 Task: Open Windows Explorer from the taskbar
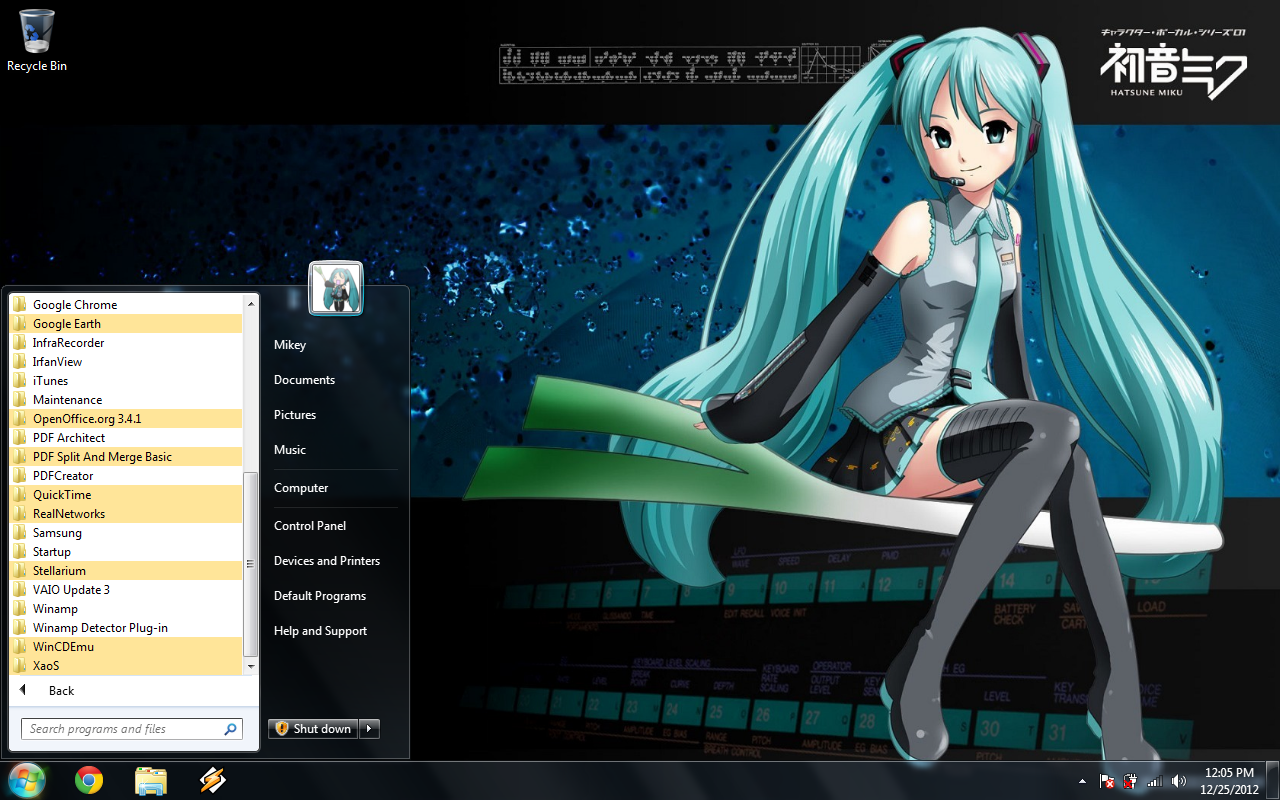(x=150, y=780)
